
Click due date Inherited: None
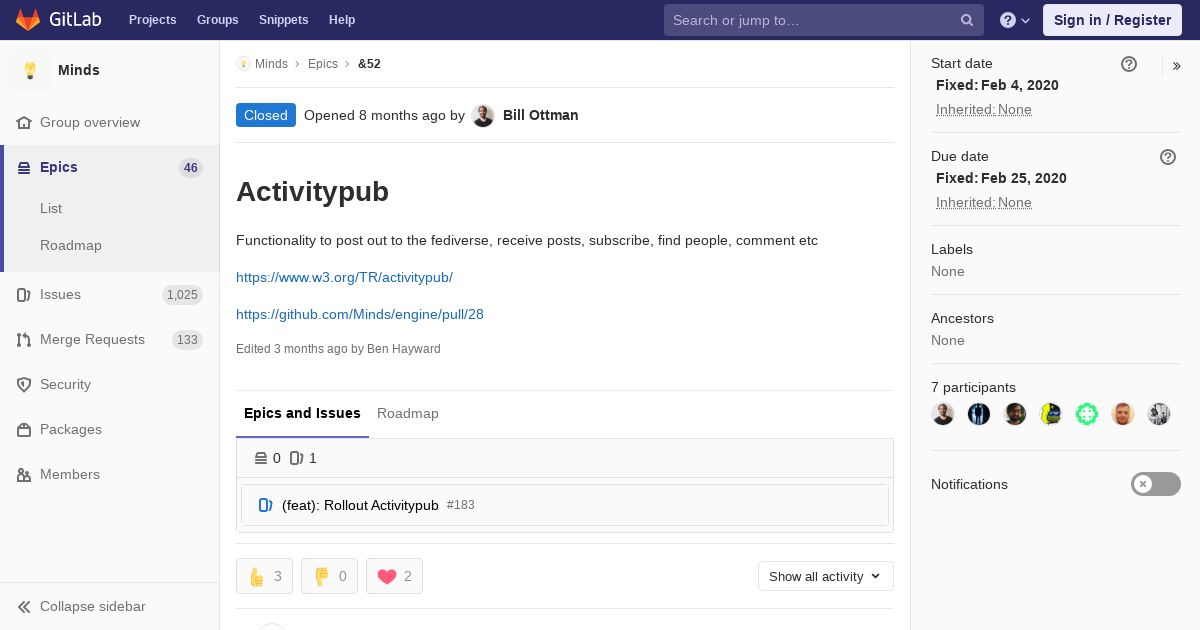click(x=984, y=203)
